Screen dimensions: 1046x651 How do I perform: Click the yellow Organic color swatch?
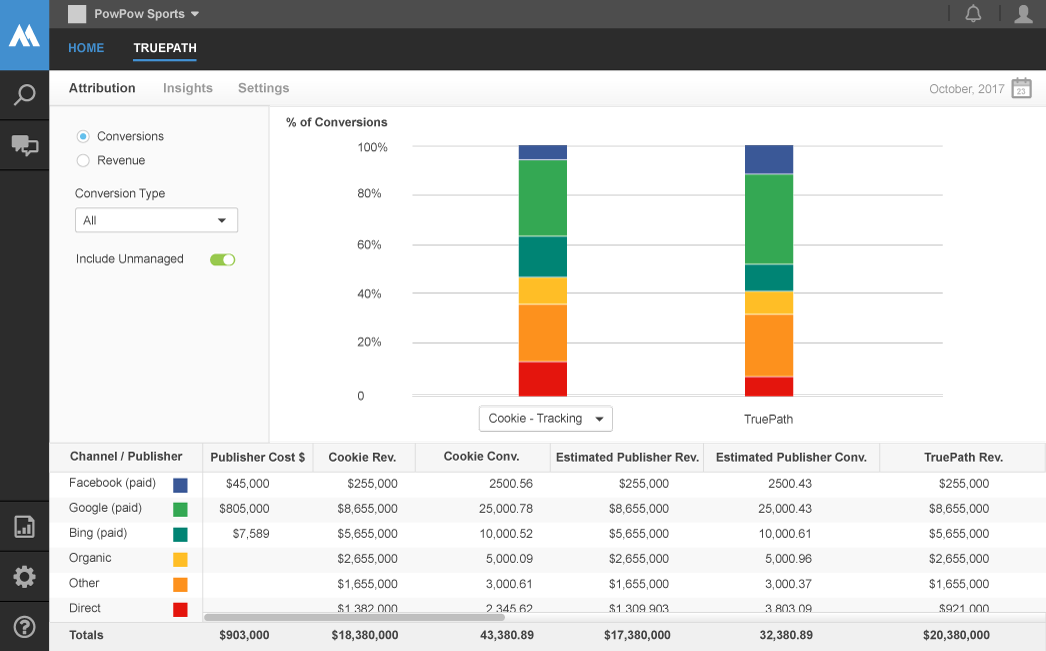point(180,560)
